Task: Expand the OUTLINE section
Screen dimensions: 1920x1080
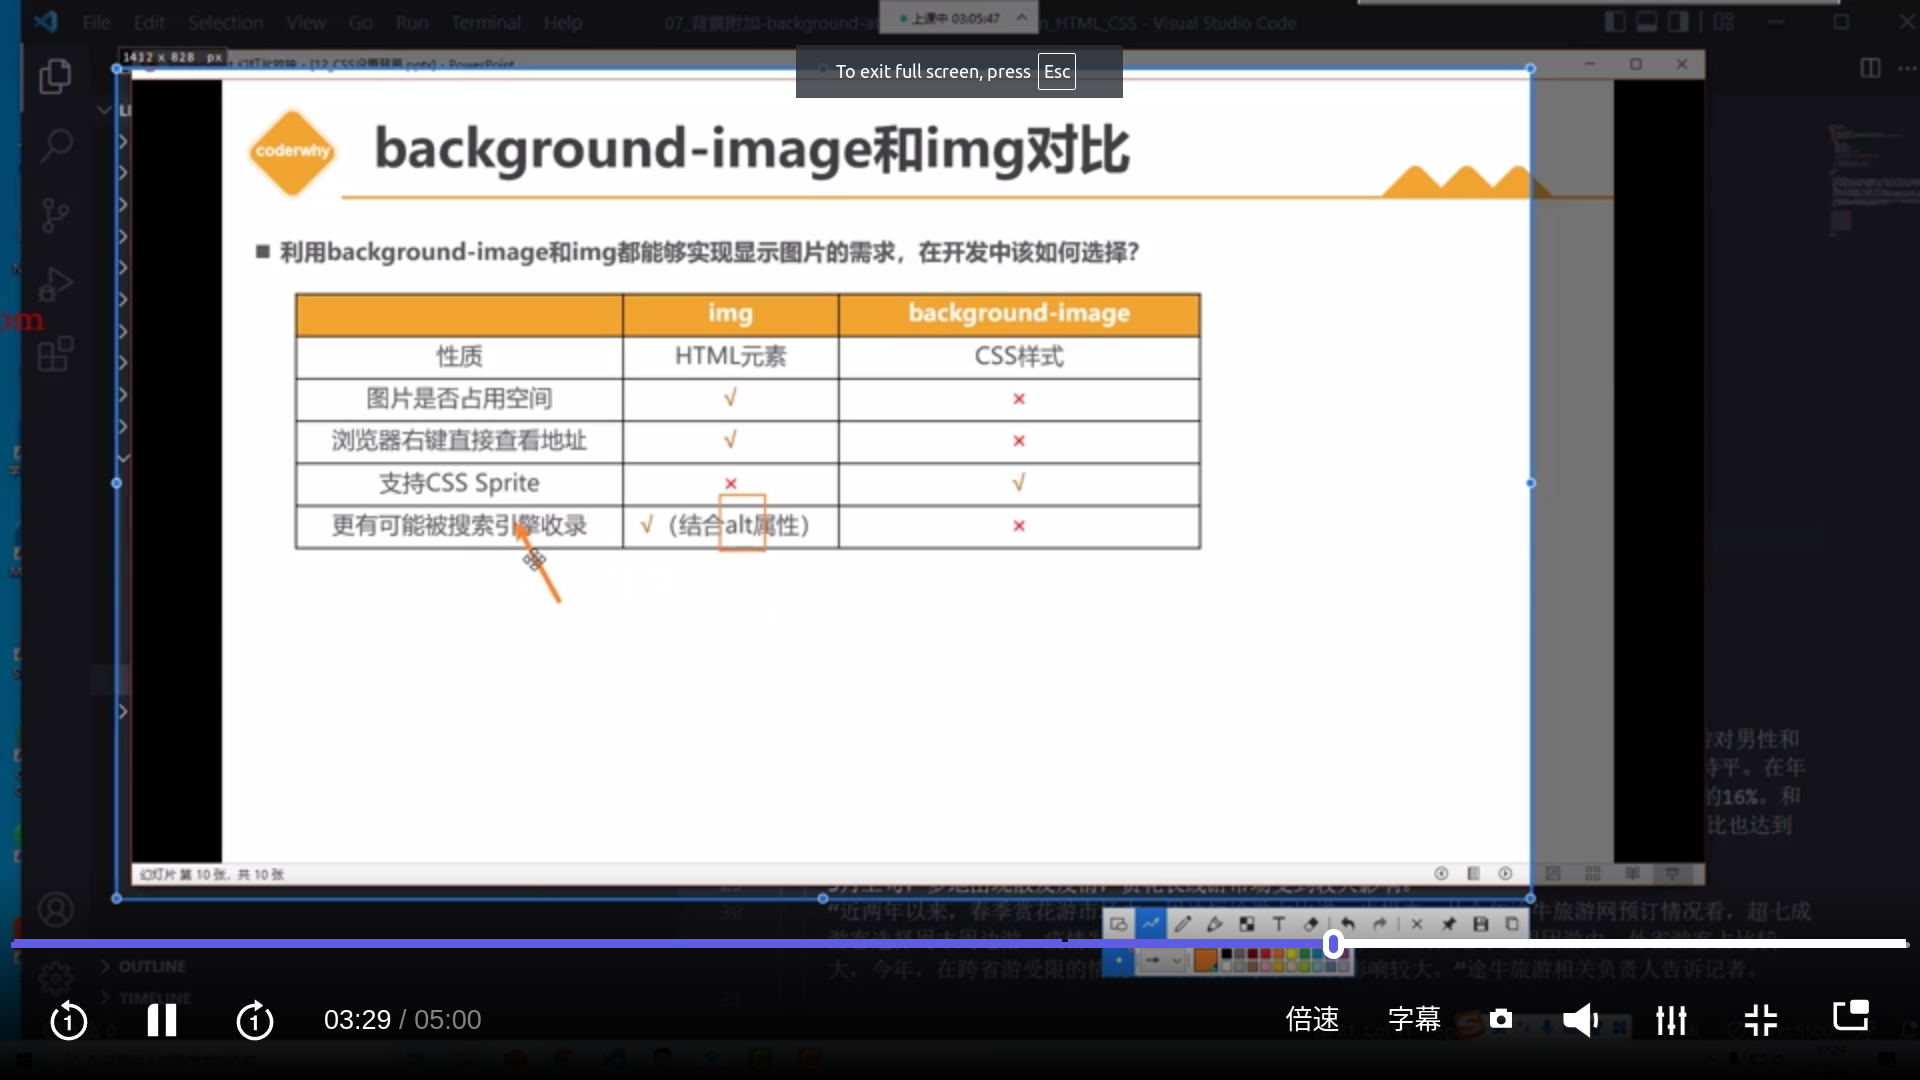Action: [152, 966]
